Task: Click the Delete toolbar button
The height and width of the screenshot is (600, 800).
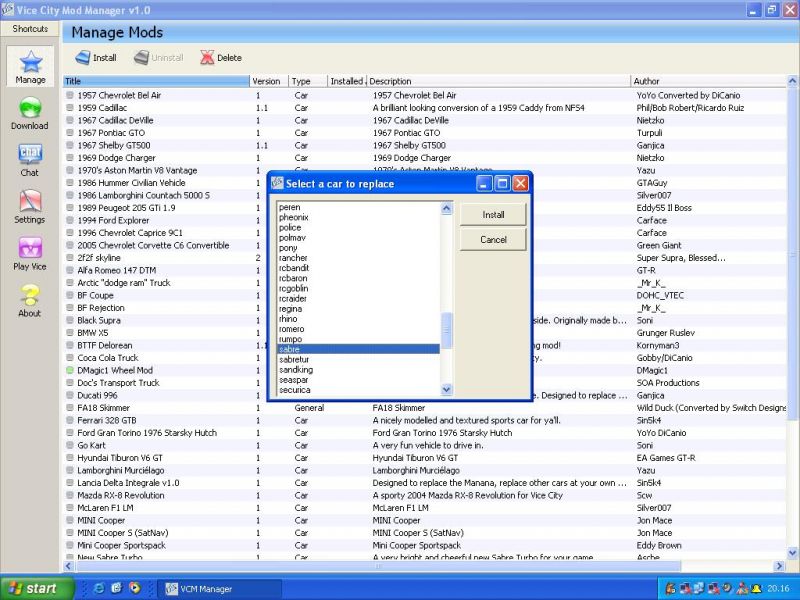Action: coord(220,58)
